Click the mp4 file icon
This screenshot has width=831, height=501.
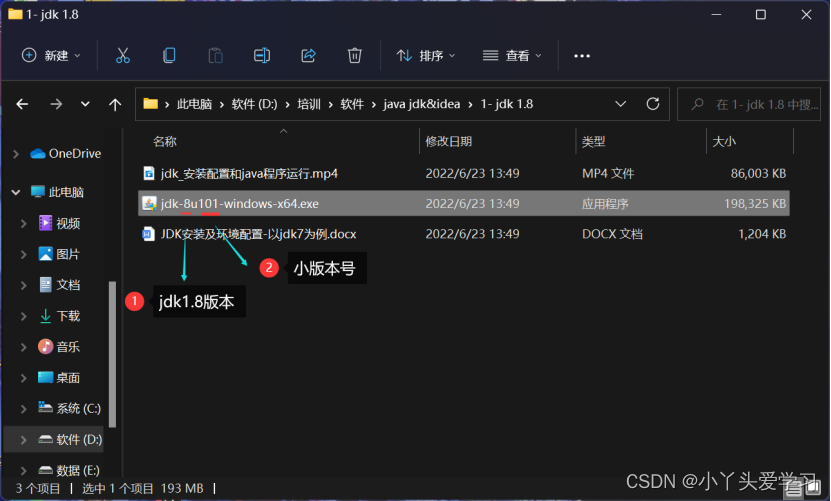pyautogui.click(x=149, y=173)
